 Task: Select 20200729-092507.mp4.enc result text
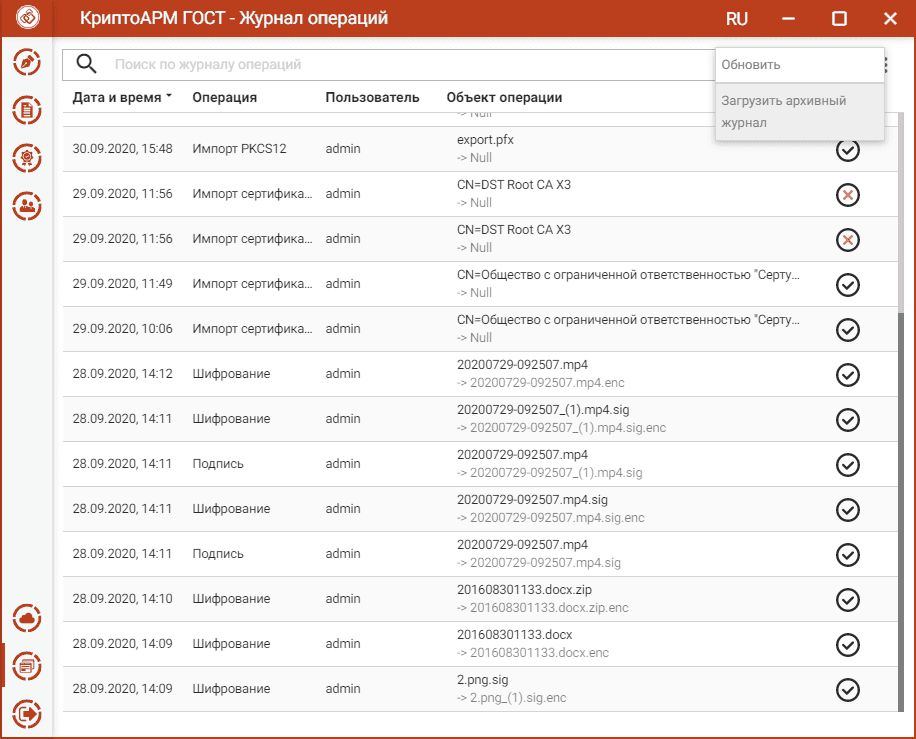[x=547, y=383]
